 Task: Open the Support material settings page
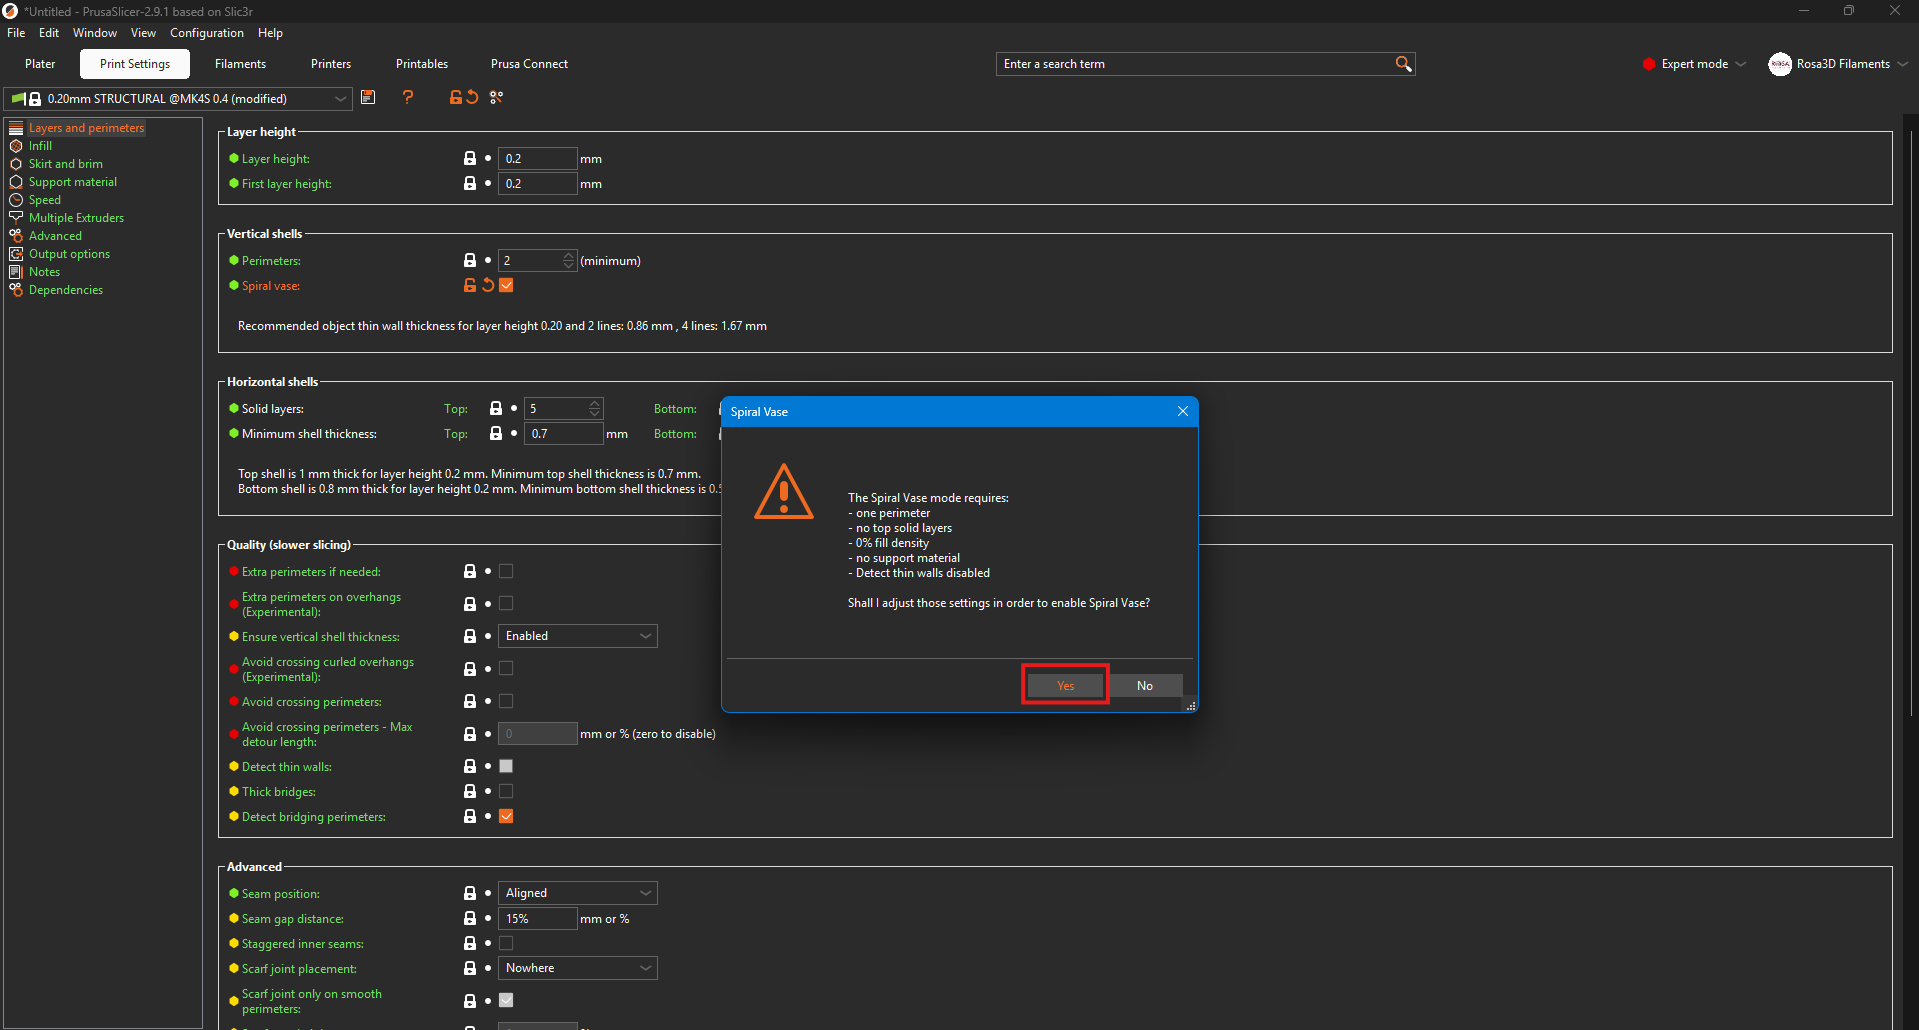73,182
